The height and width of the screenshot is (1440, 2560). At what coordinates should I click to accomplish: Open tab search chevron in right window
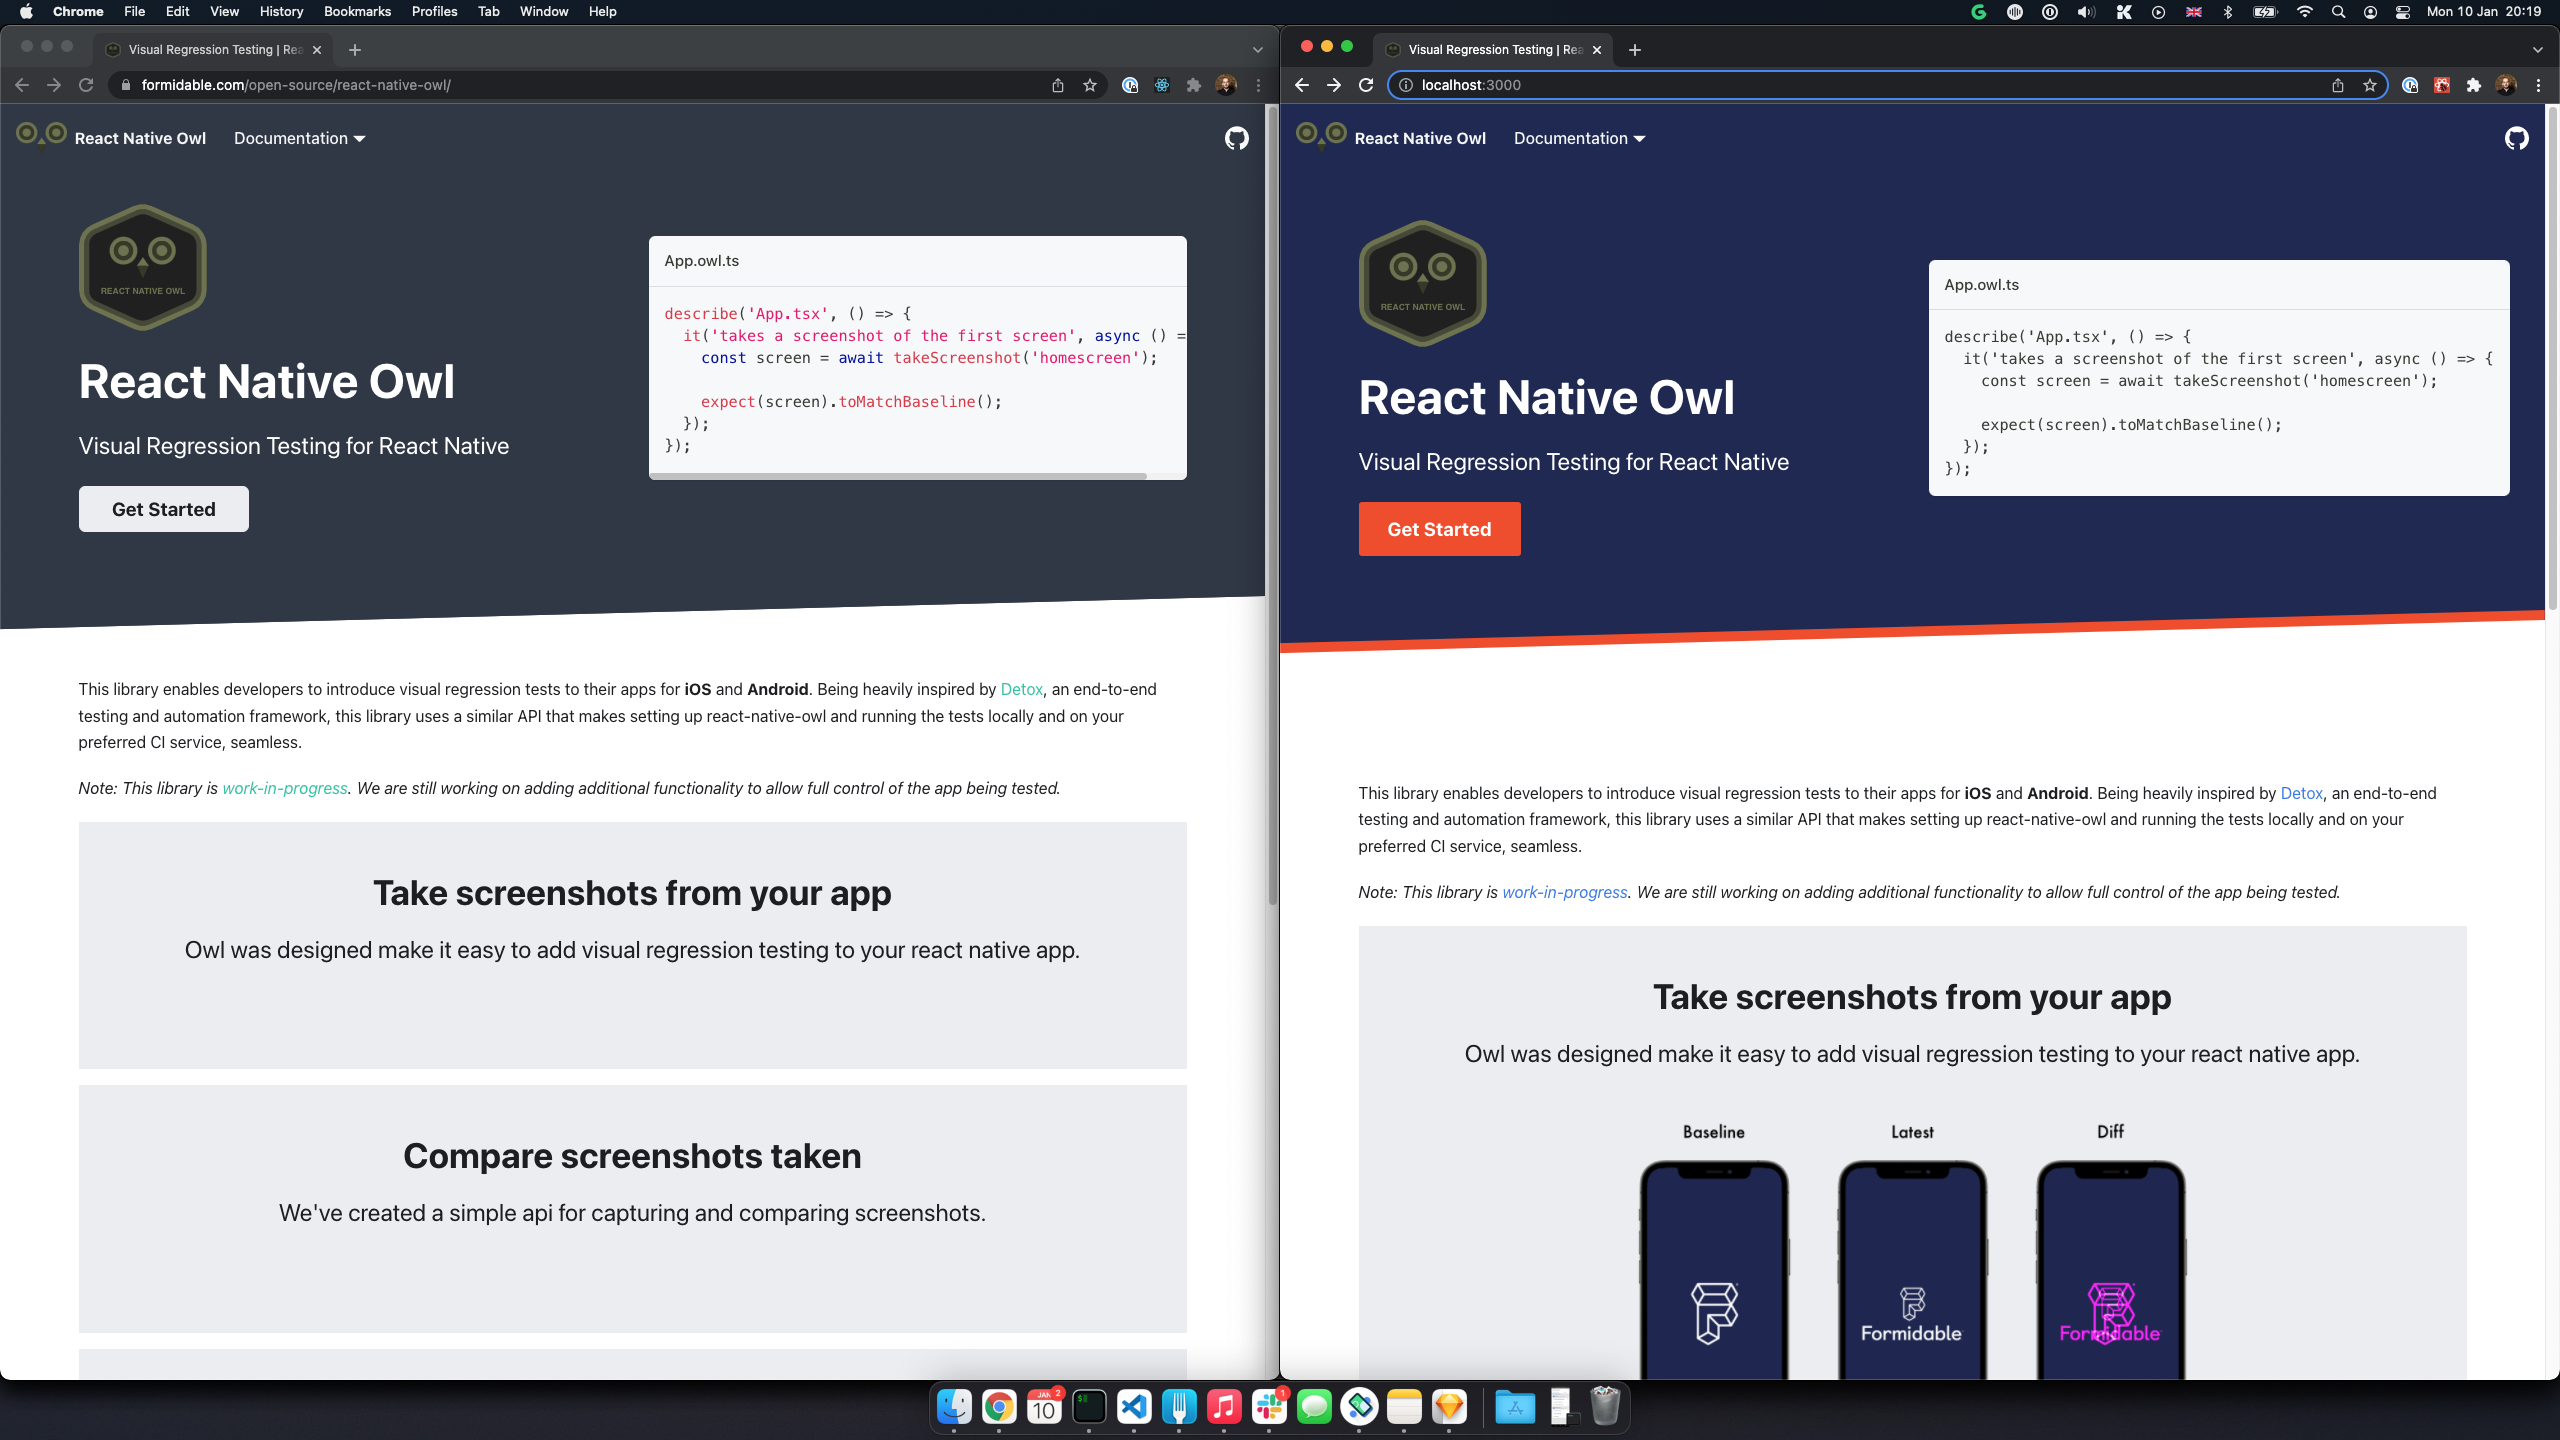[x=2537, y=49]
